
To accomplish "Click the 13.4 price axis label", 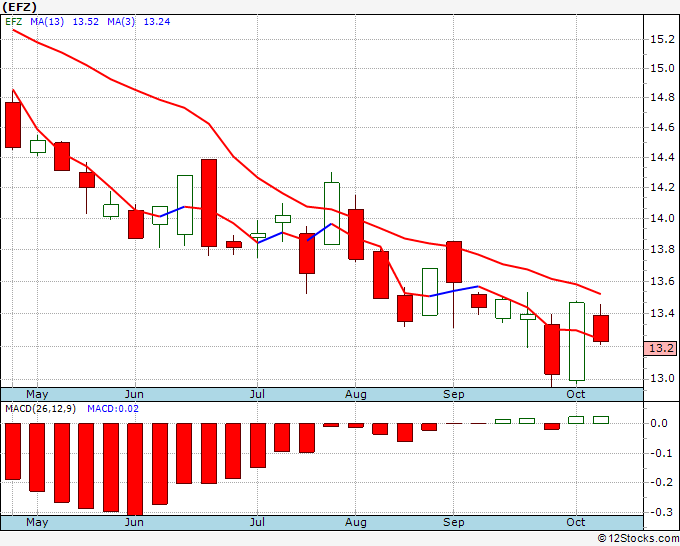I will click(662, 313).
